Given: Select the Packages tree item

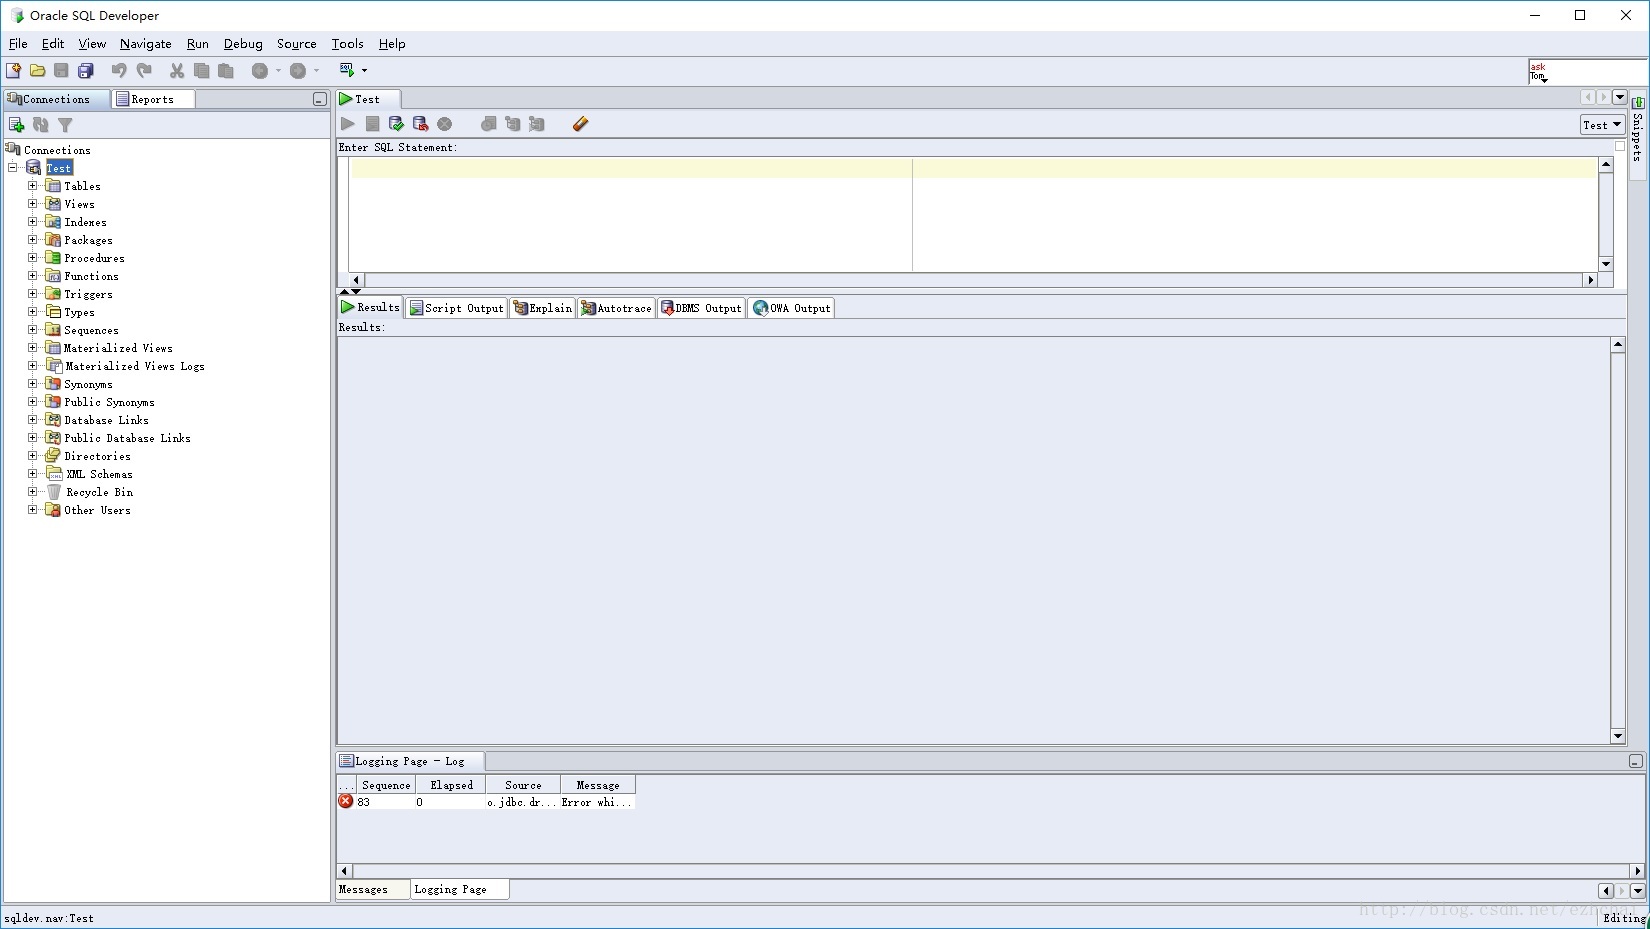Looking at the screenshot, I should pyautogui.click(x=88, y=240).
